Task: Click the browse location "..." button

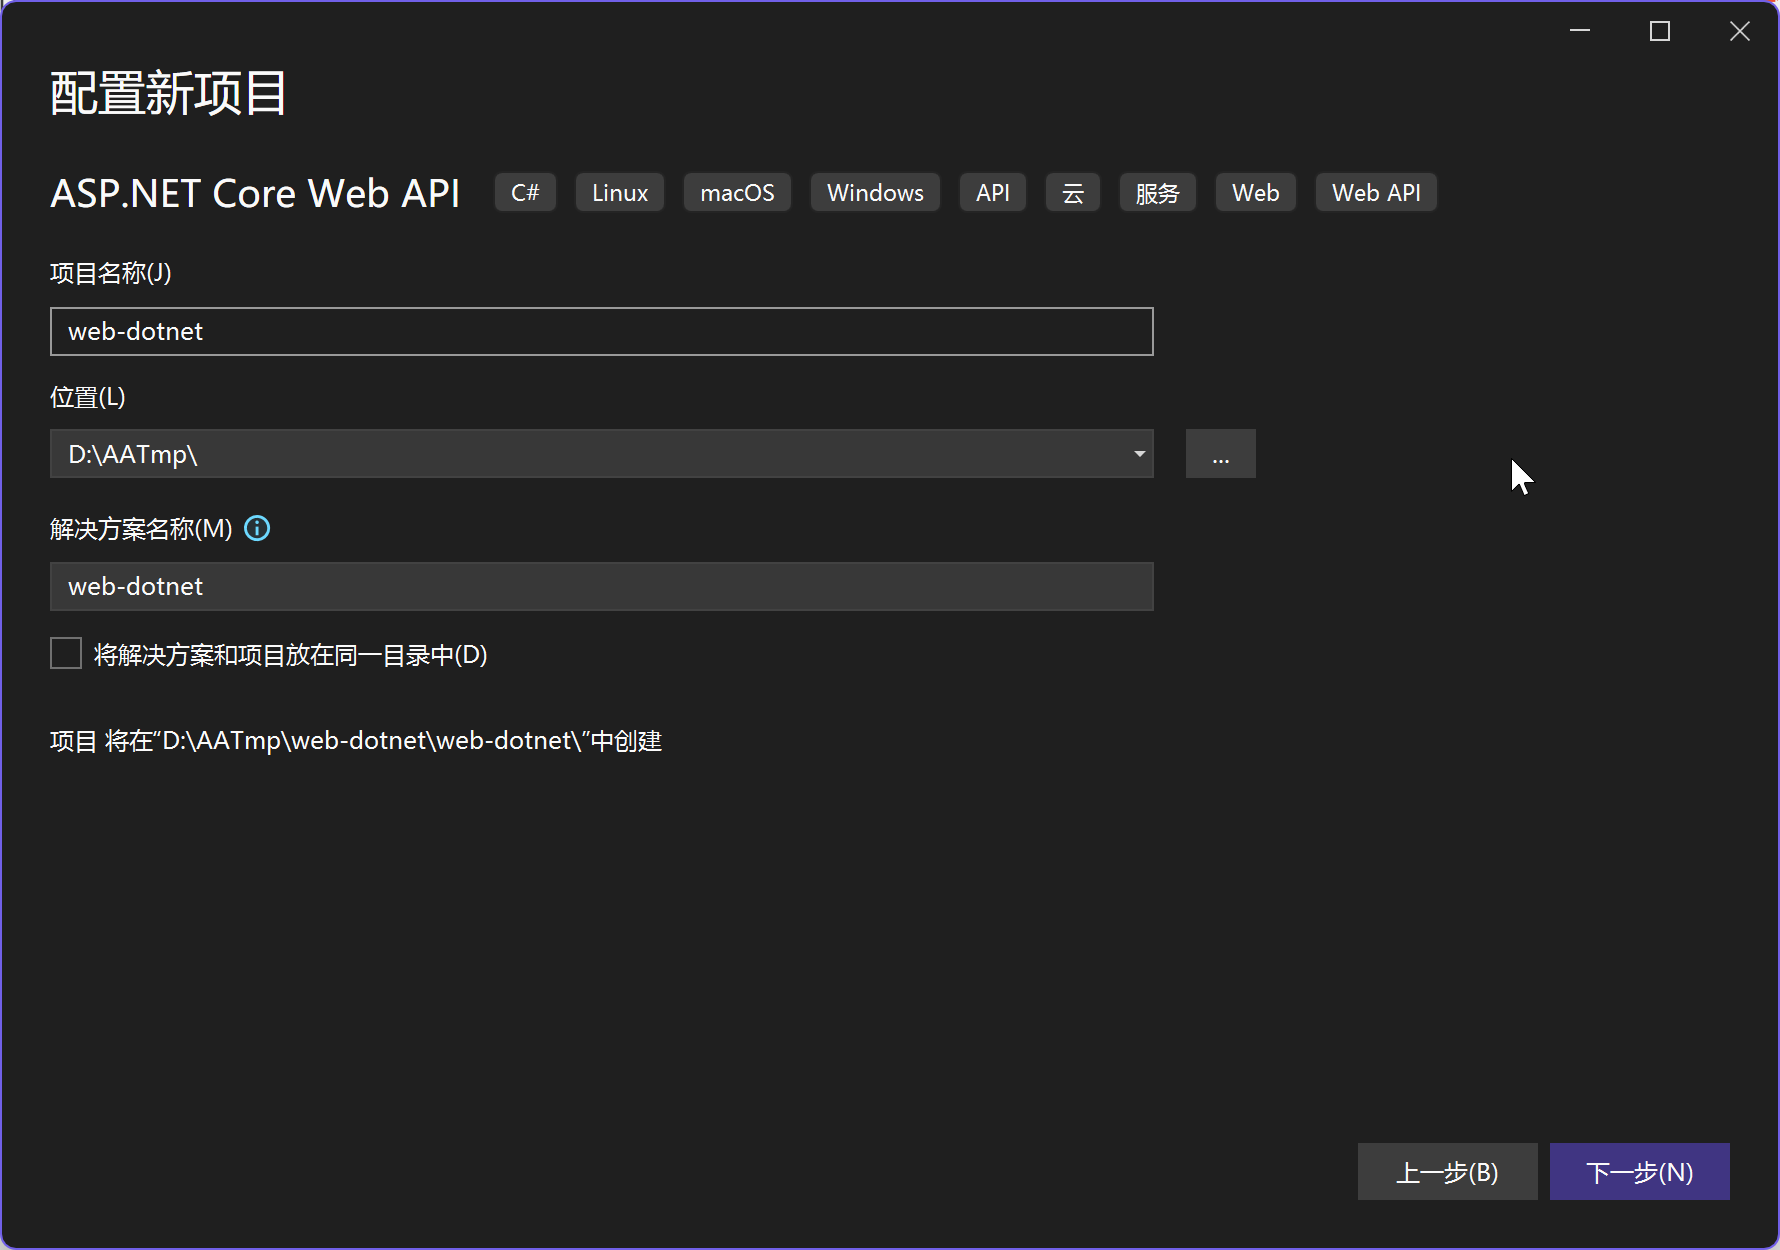Action: point(1220,454)
